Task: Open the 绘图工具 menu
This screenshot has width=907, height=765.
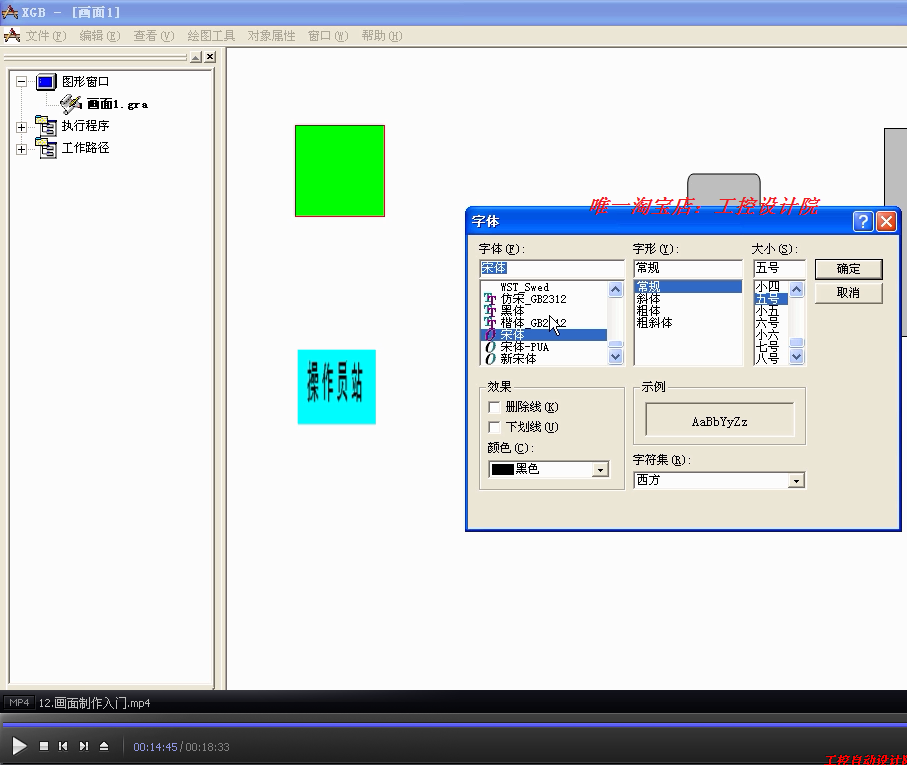Action: tap(211, 36)
